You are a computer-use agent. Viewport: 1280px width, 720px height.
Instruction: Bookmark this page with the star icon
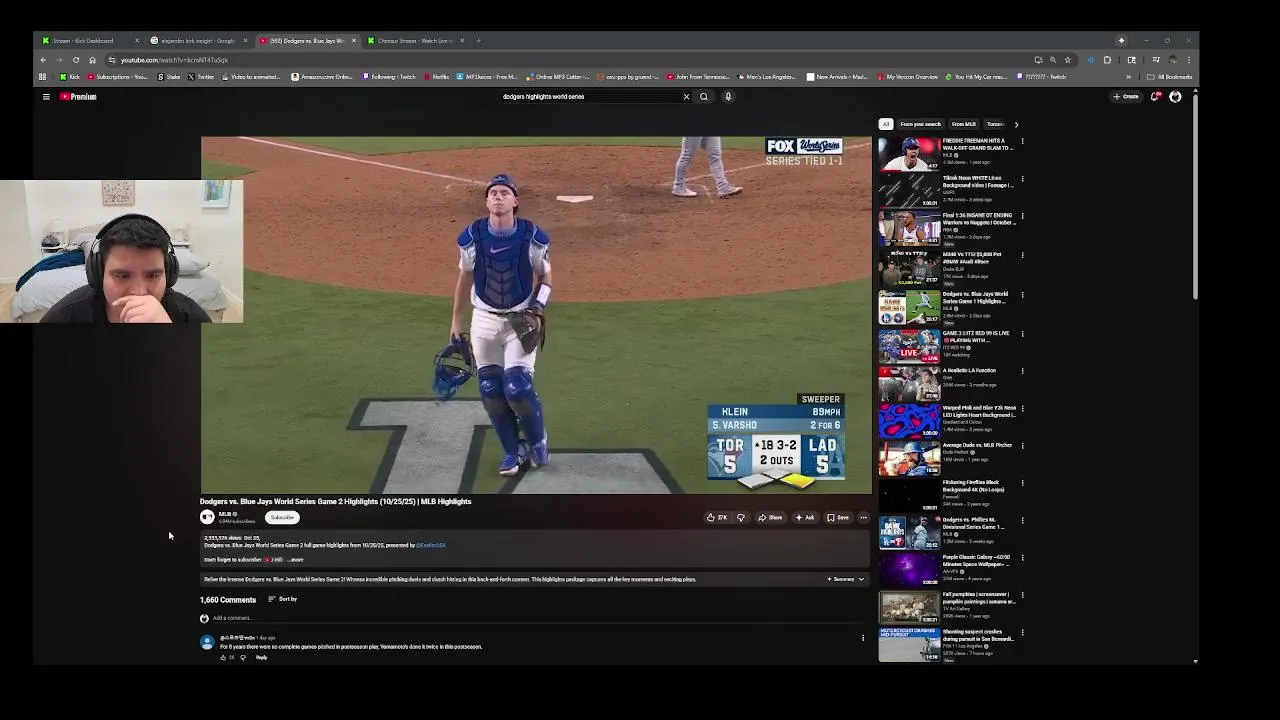(x=1067, y=60)
